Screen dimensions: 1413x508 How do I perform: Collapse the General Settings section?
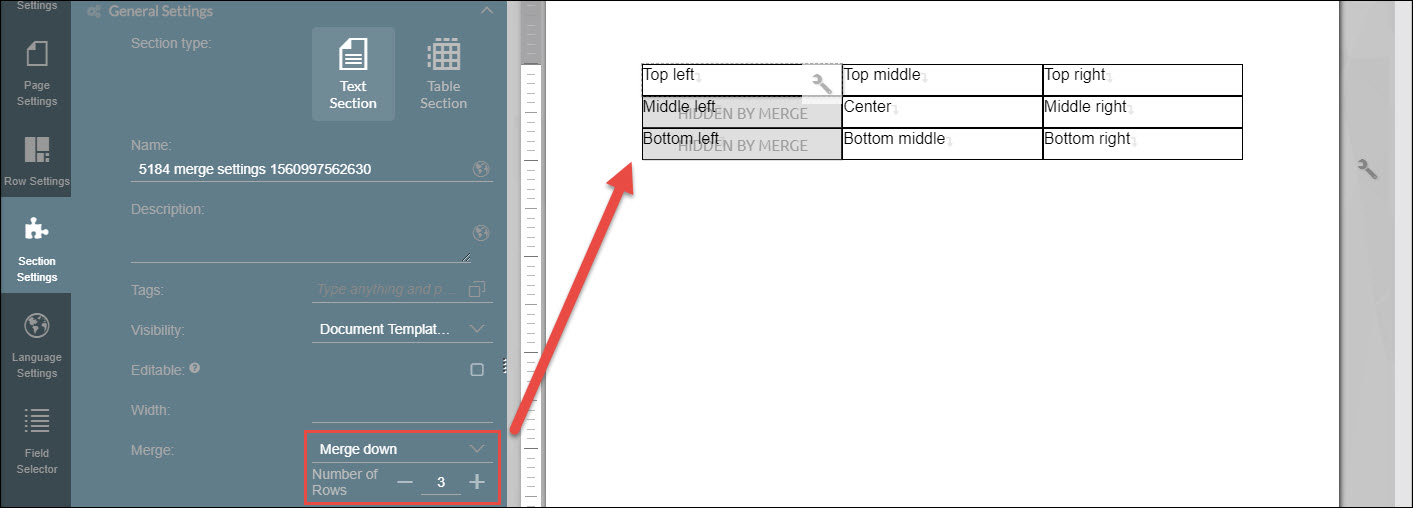coord(487,11)
